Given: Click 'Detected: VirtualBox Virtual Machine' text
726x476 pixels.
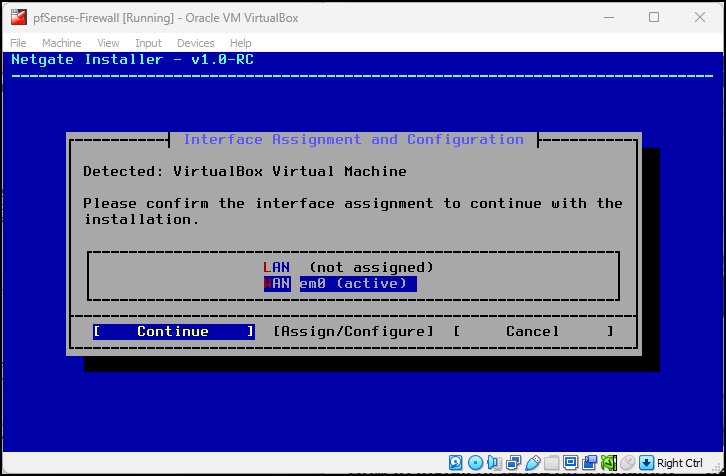Looking at the screenshot, I should 245,171.
